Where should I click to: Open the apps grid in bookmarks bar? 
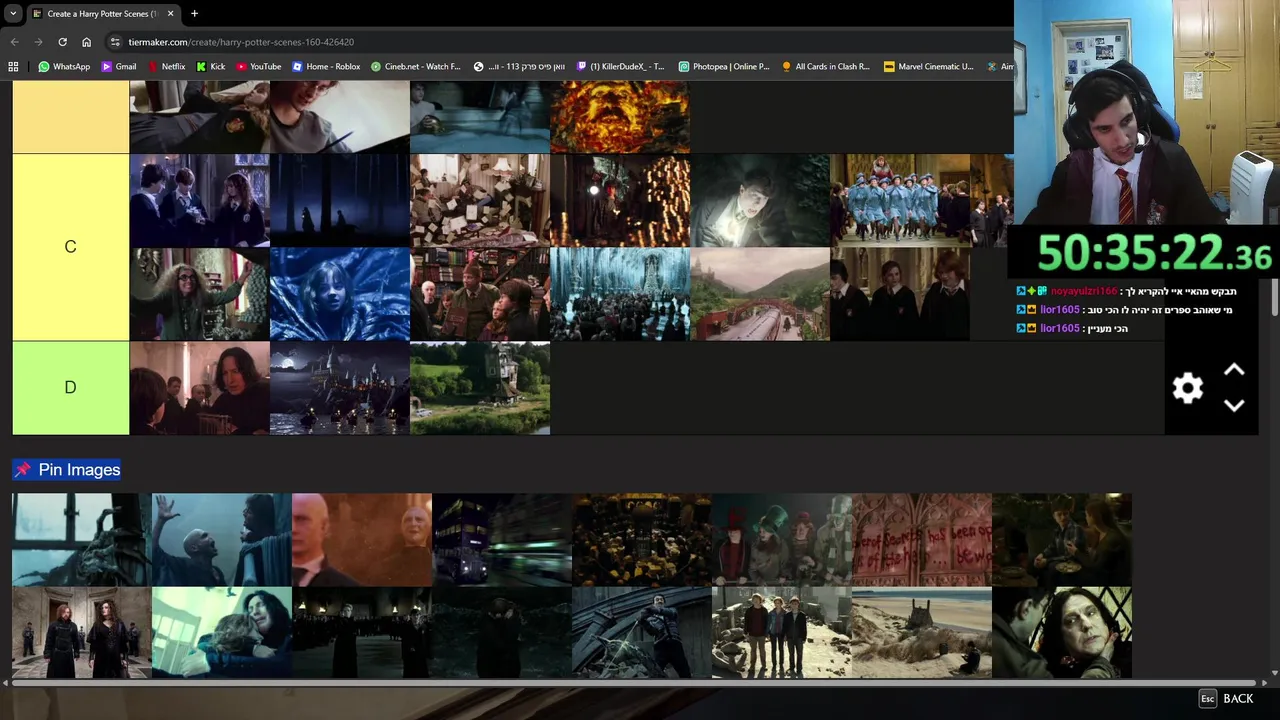tap(13, 67)
